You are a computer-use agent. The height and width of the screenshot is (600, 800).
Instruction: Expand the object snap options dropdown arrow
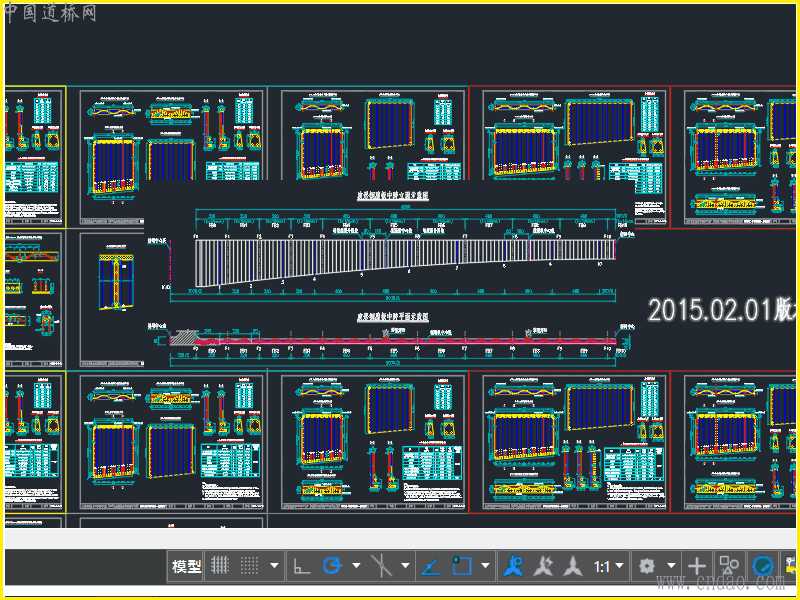click(x=485, y=566)
